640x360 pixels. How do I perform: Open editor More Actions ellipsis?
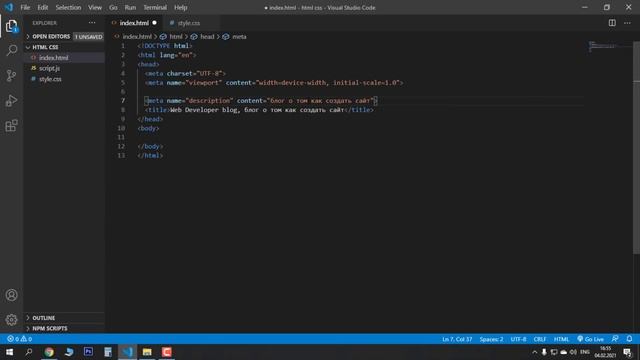pos(627,23)
